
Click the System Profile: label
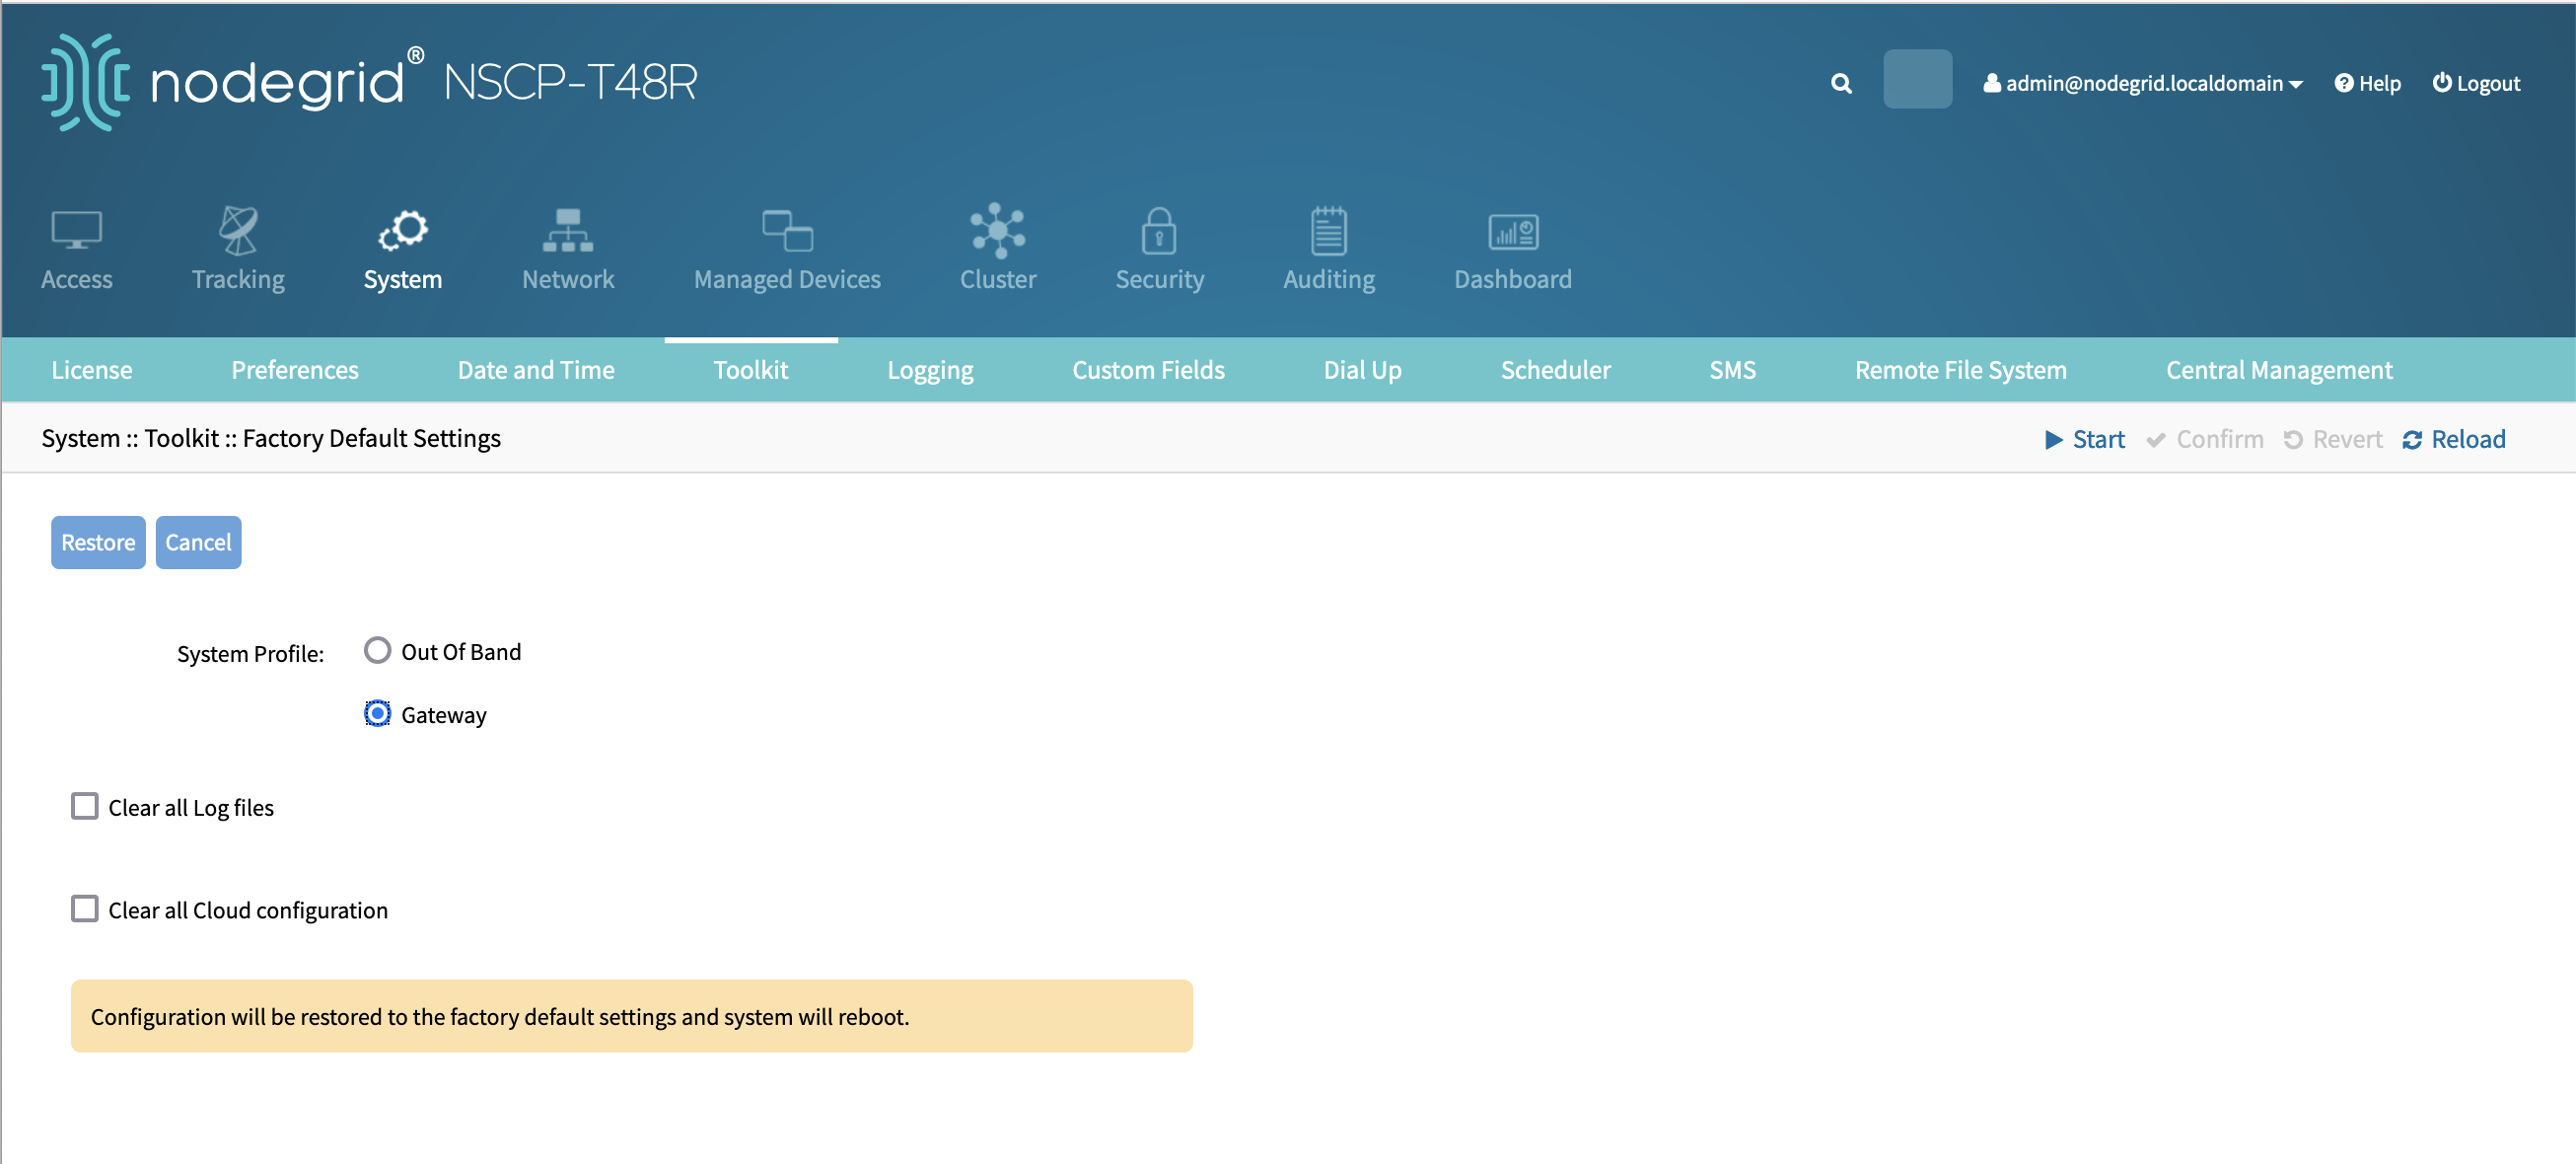(250, 653)
